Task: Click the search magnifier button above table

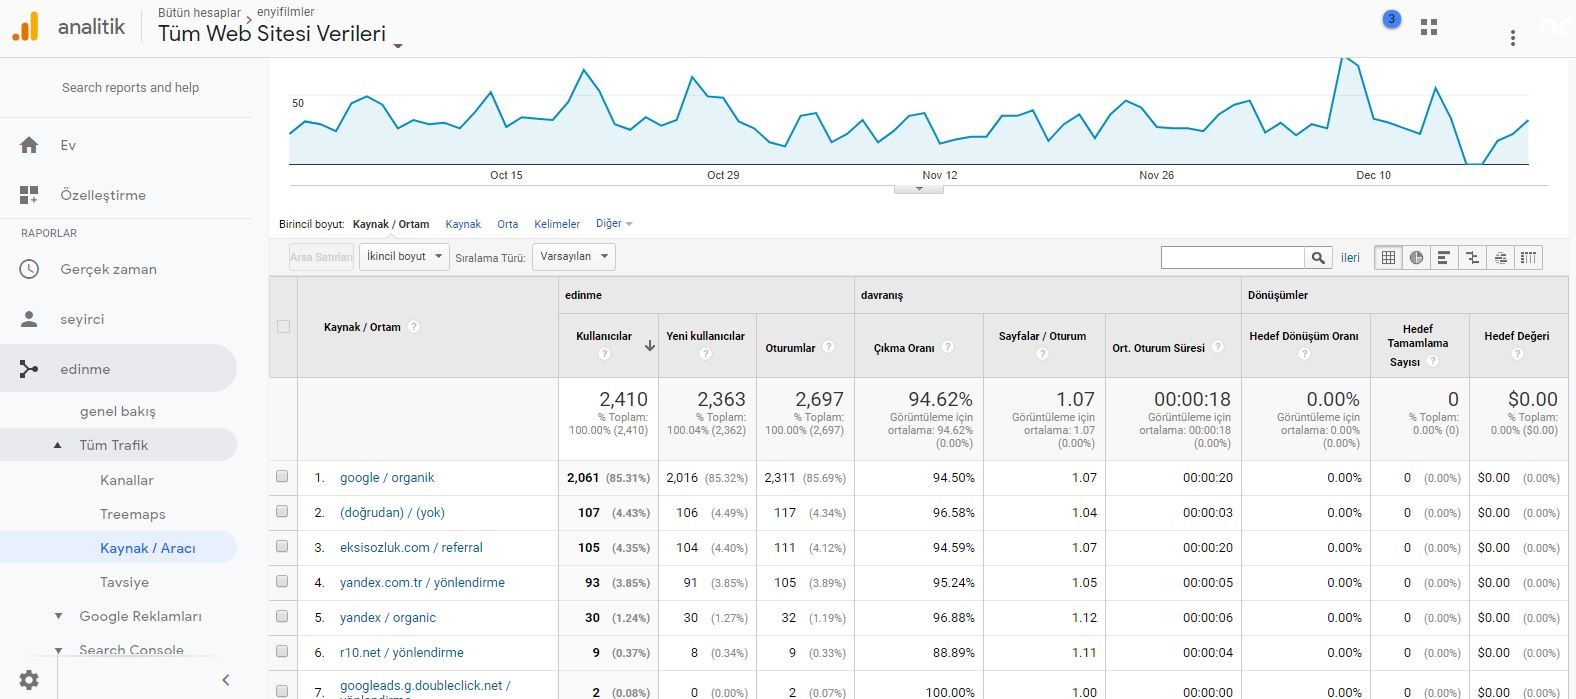Action: pyautogui.click(x=1318, y=257)
